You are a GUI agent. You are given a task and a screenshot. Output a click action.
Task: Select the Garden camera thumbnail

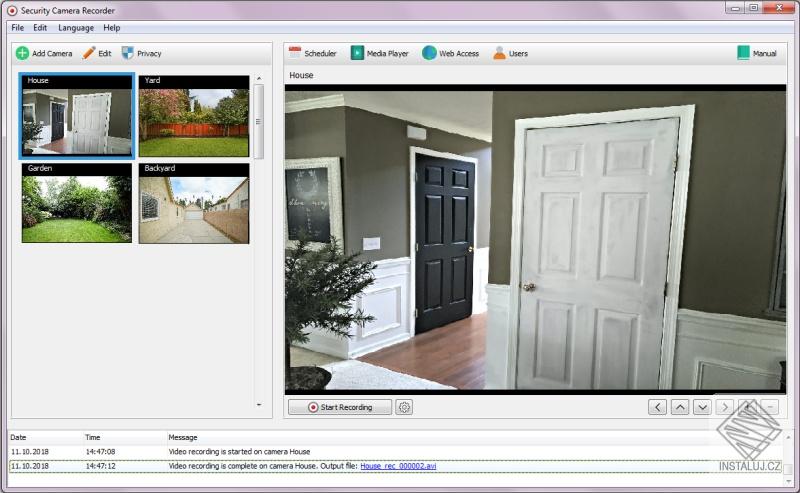(x=77, y=203)
